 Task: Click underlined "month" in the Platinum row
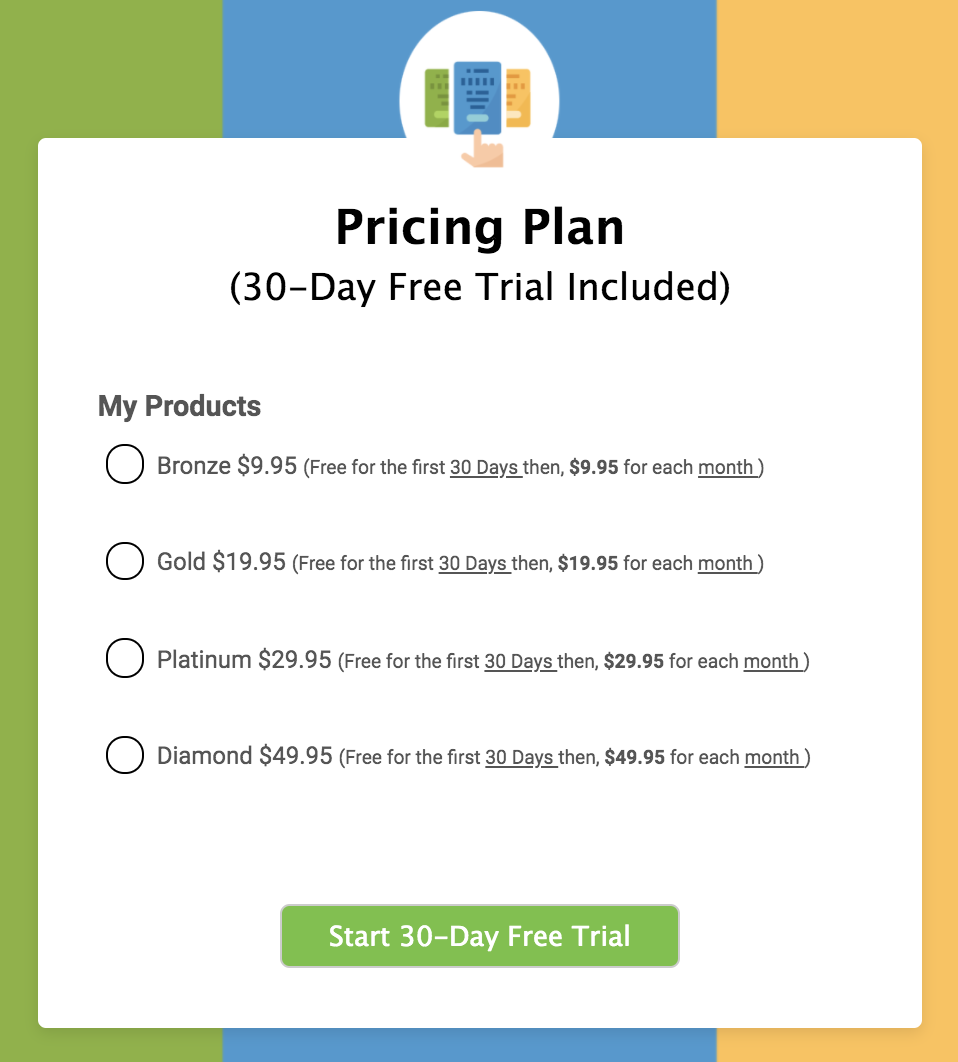pos(773,662)
